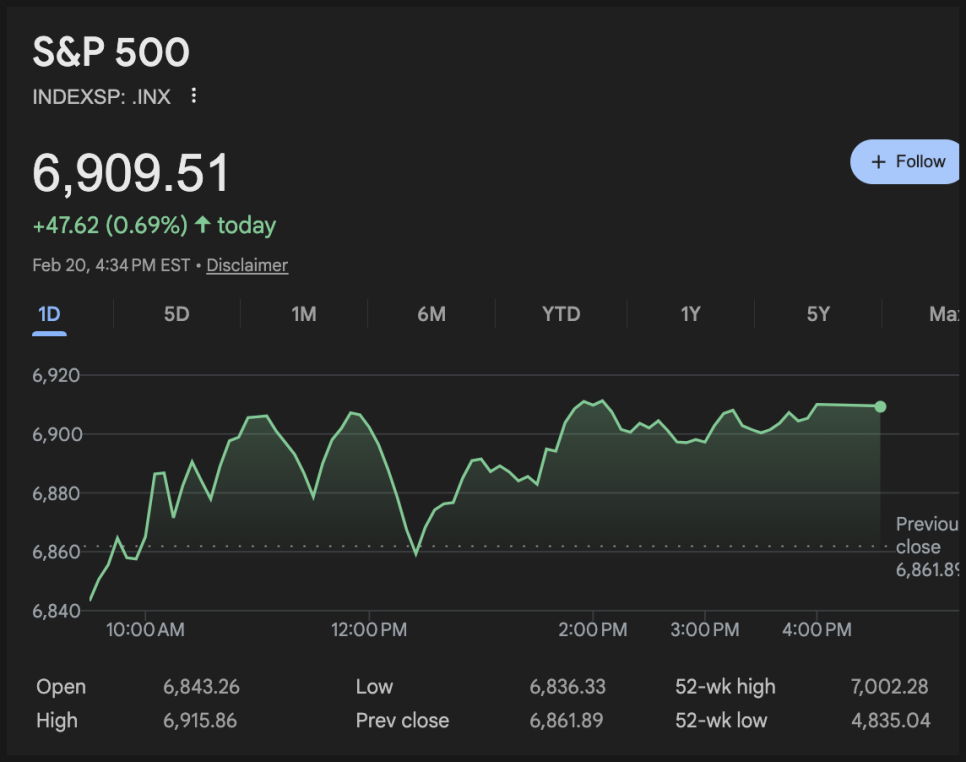Image resolution: width=966 pixels, height=762 pixels.
Task: Click the S&P 500 heading
Action: (111, 53)
